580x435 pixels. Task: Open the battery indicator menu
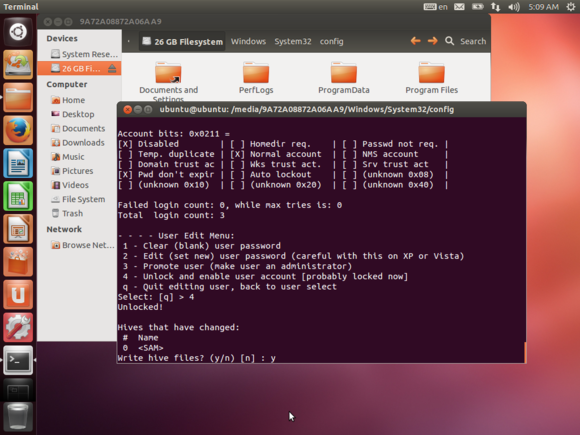click(478, 7)
